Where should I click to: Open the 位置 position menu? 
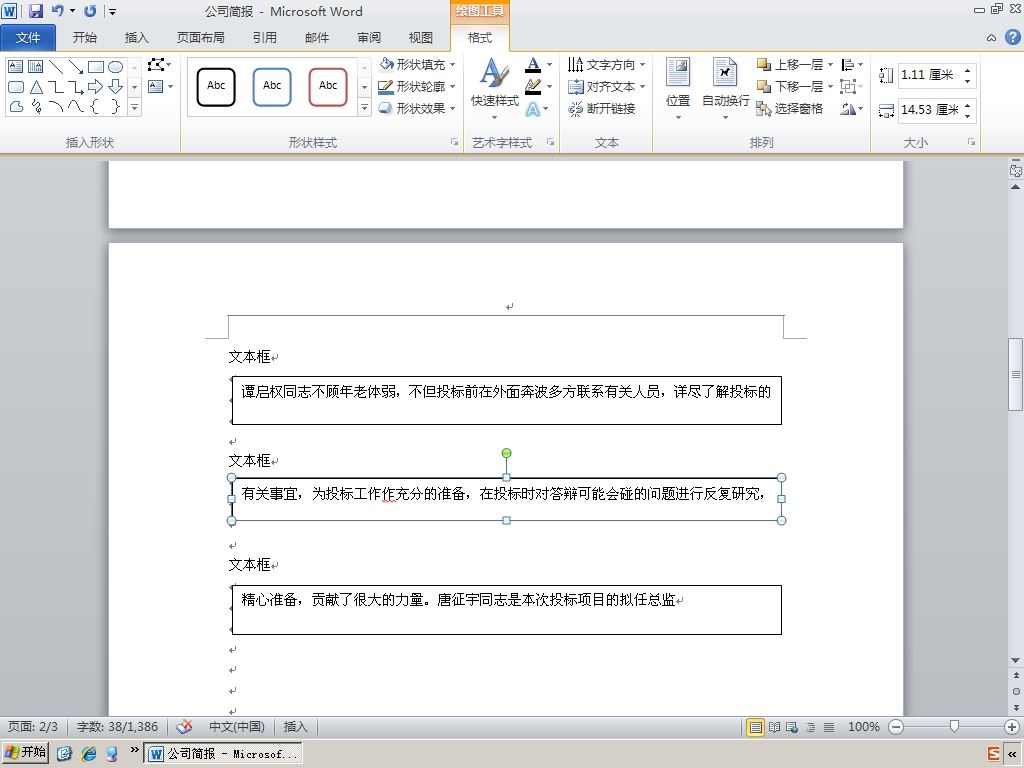[678, 89]
